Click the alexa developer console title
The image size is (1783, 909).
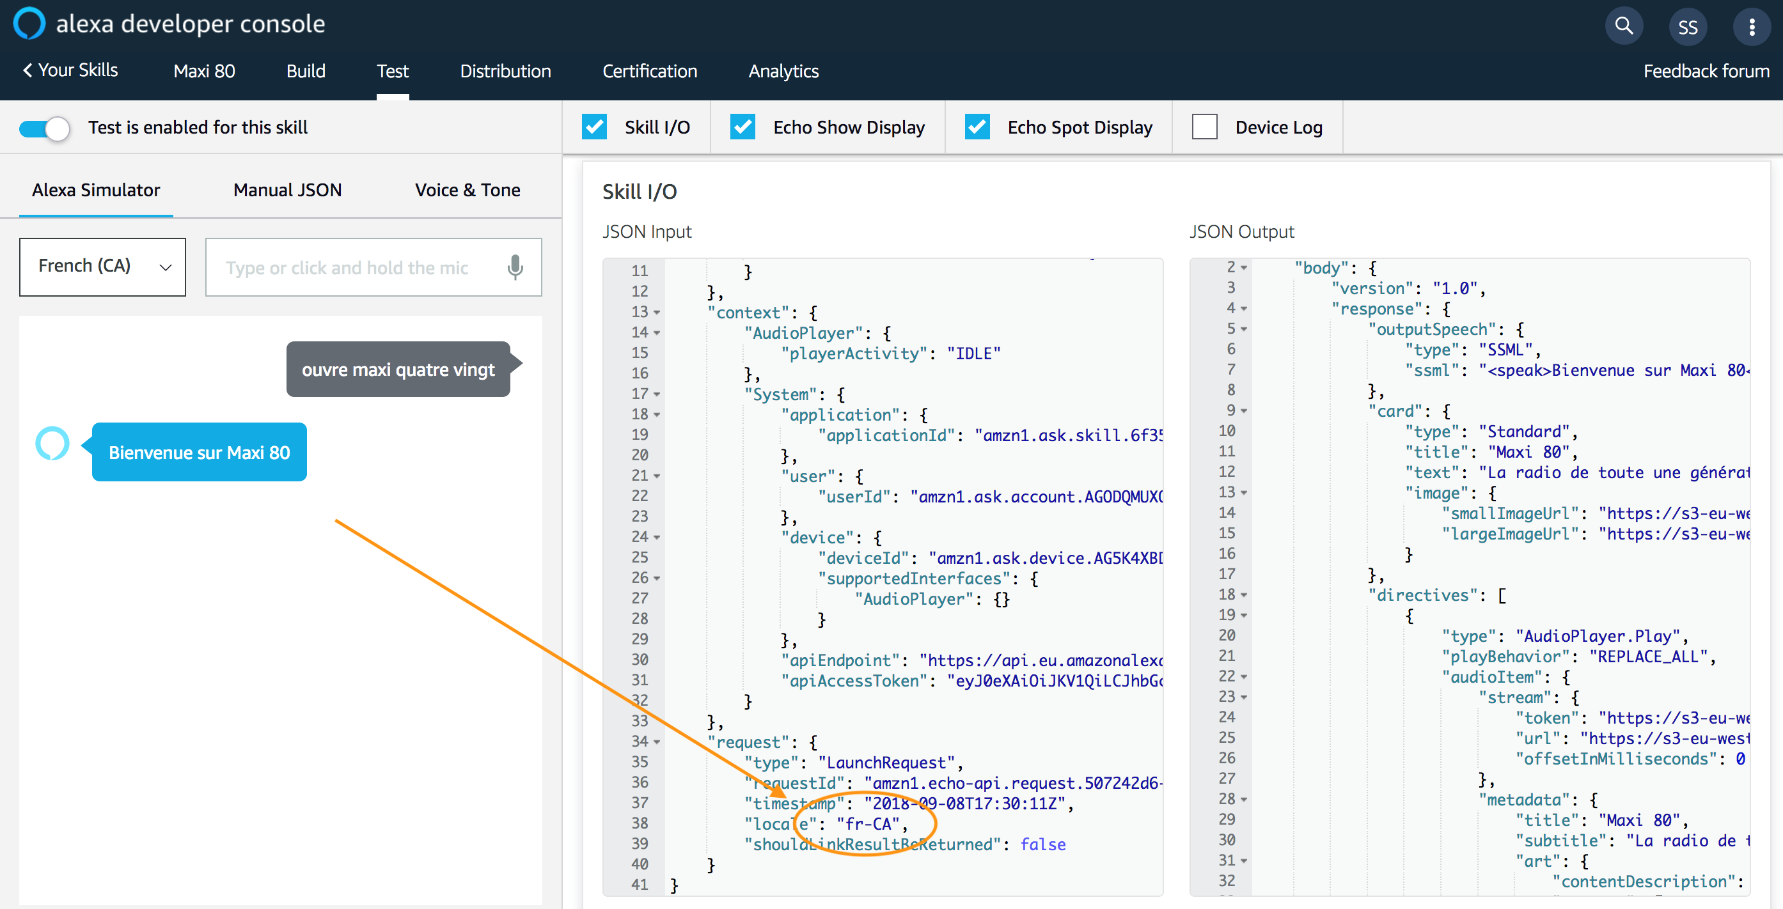(190, 24)
